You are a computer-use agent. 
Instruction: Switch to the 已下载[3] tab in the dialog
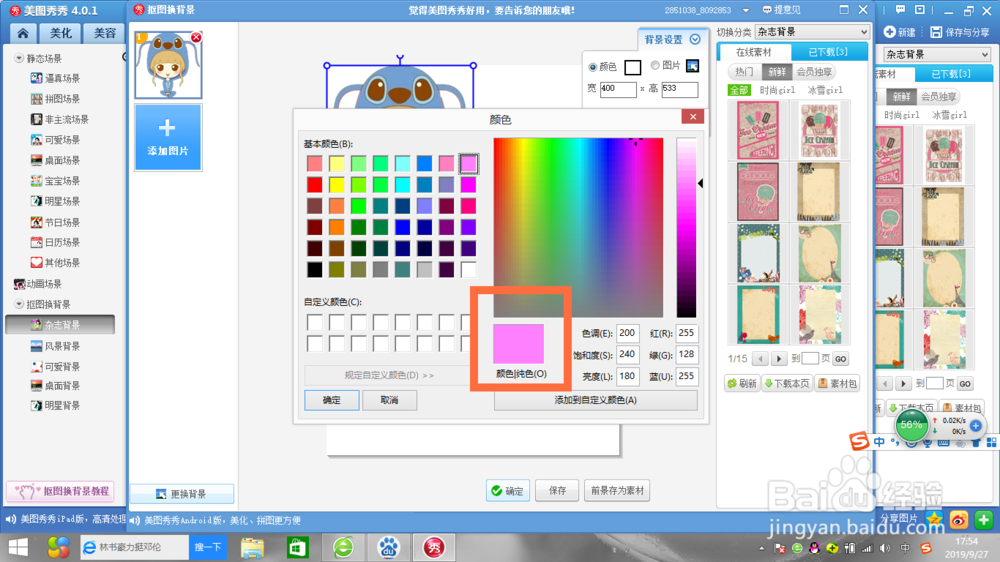[x=828, y=52]
